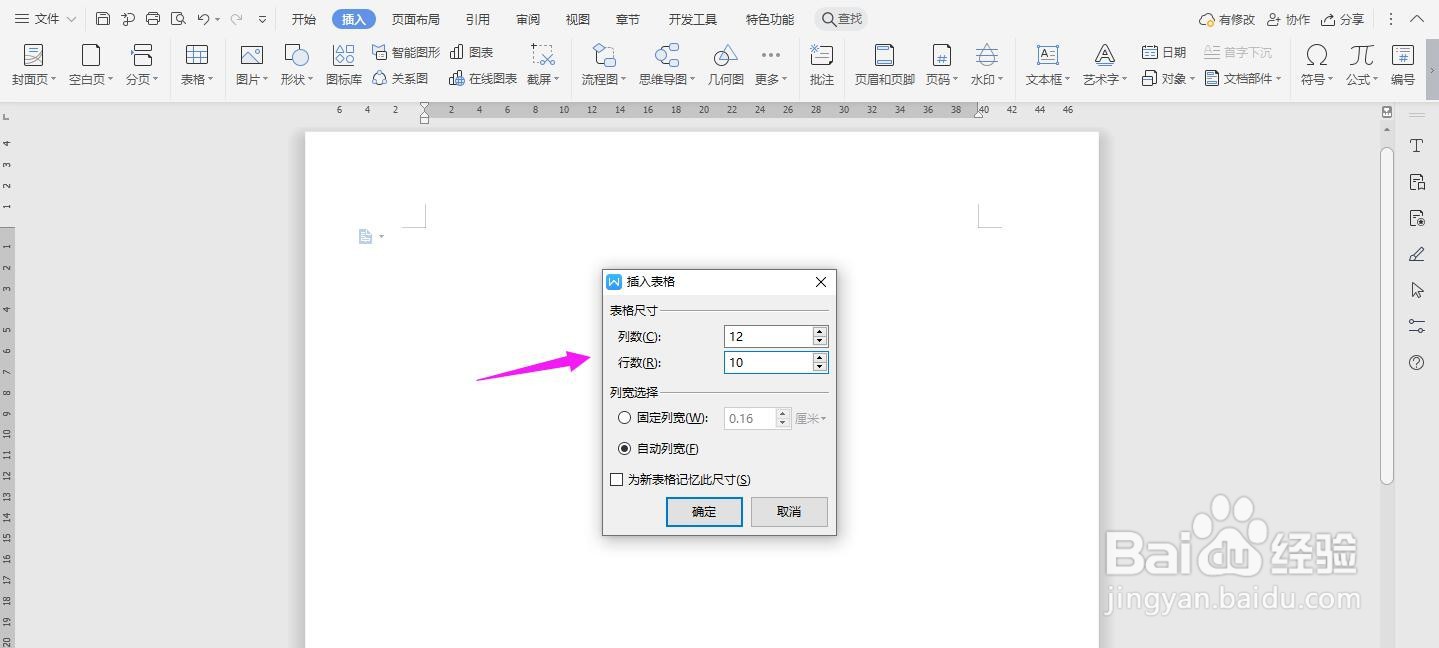The image size is (1439, 648).
Task: Switch to the 审阅 tab
Action: point(528,19)
